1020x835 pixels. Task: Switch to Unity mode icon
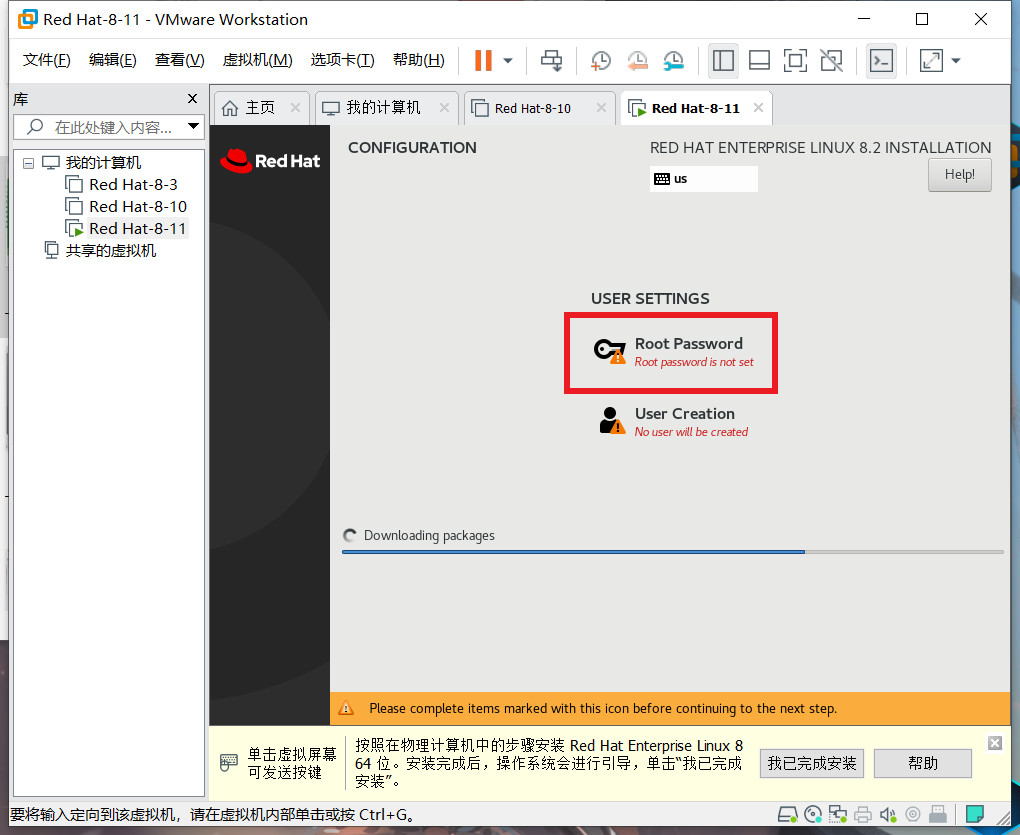point(831,60)
